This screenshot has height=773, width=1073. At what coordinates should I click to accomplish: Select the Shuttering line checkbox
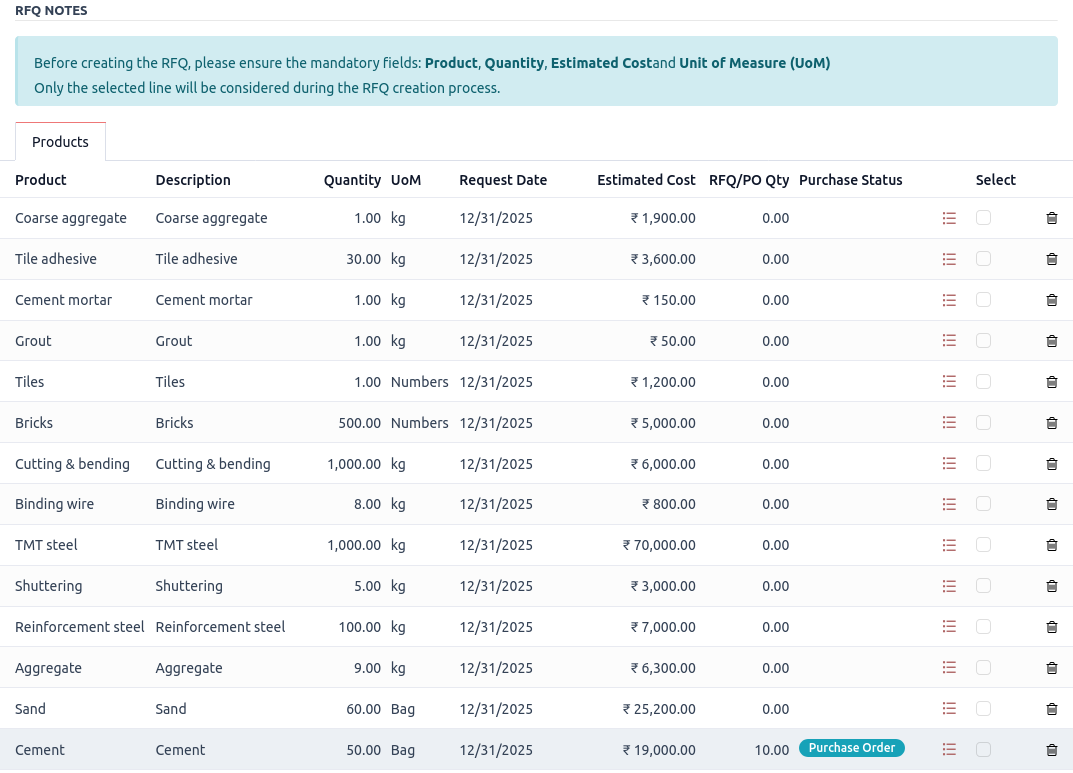click(983, 586)
